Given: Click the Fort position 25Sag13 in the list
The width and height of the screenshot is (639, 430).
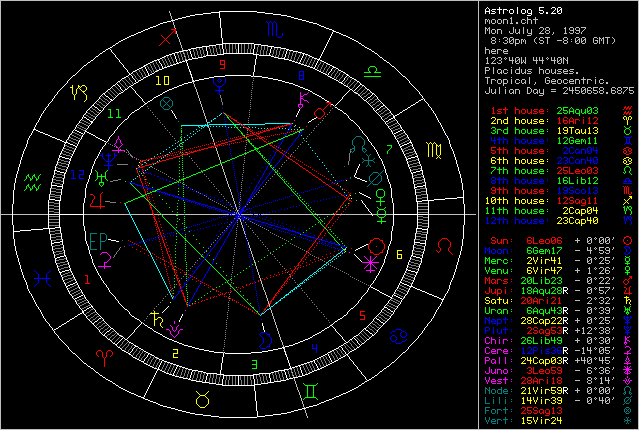Looking at the screenshot, I should 542,411.
